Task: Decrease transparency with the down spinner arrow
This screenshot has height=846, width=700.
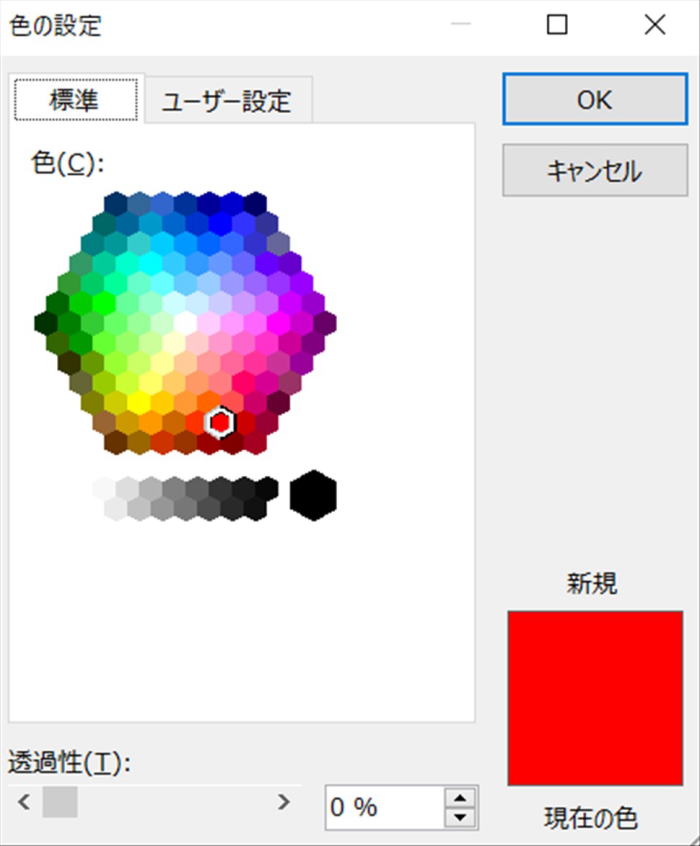Action: [x=460, y=817]
